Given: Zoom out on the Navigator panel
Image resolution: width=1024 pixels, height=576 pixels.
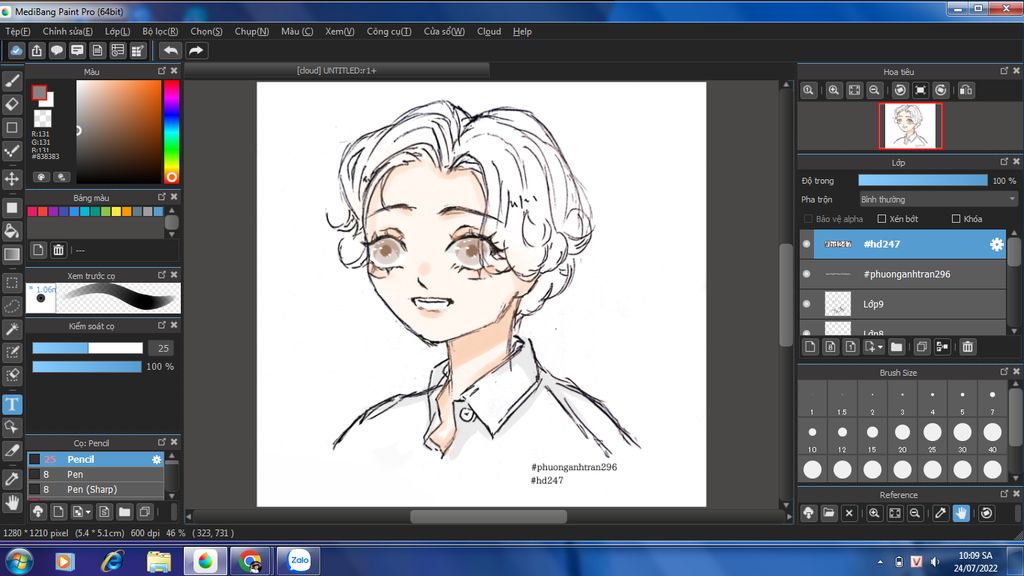Looking at the screenshot, I should pyautogui.click(x=874, y=90).
